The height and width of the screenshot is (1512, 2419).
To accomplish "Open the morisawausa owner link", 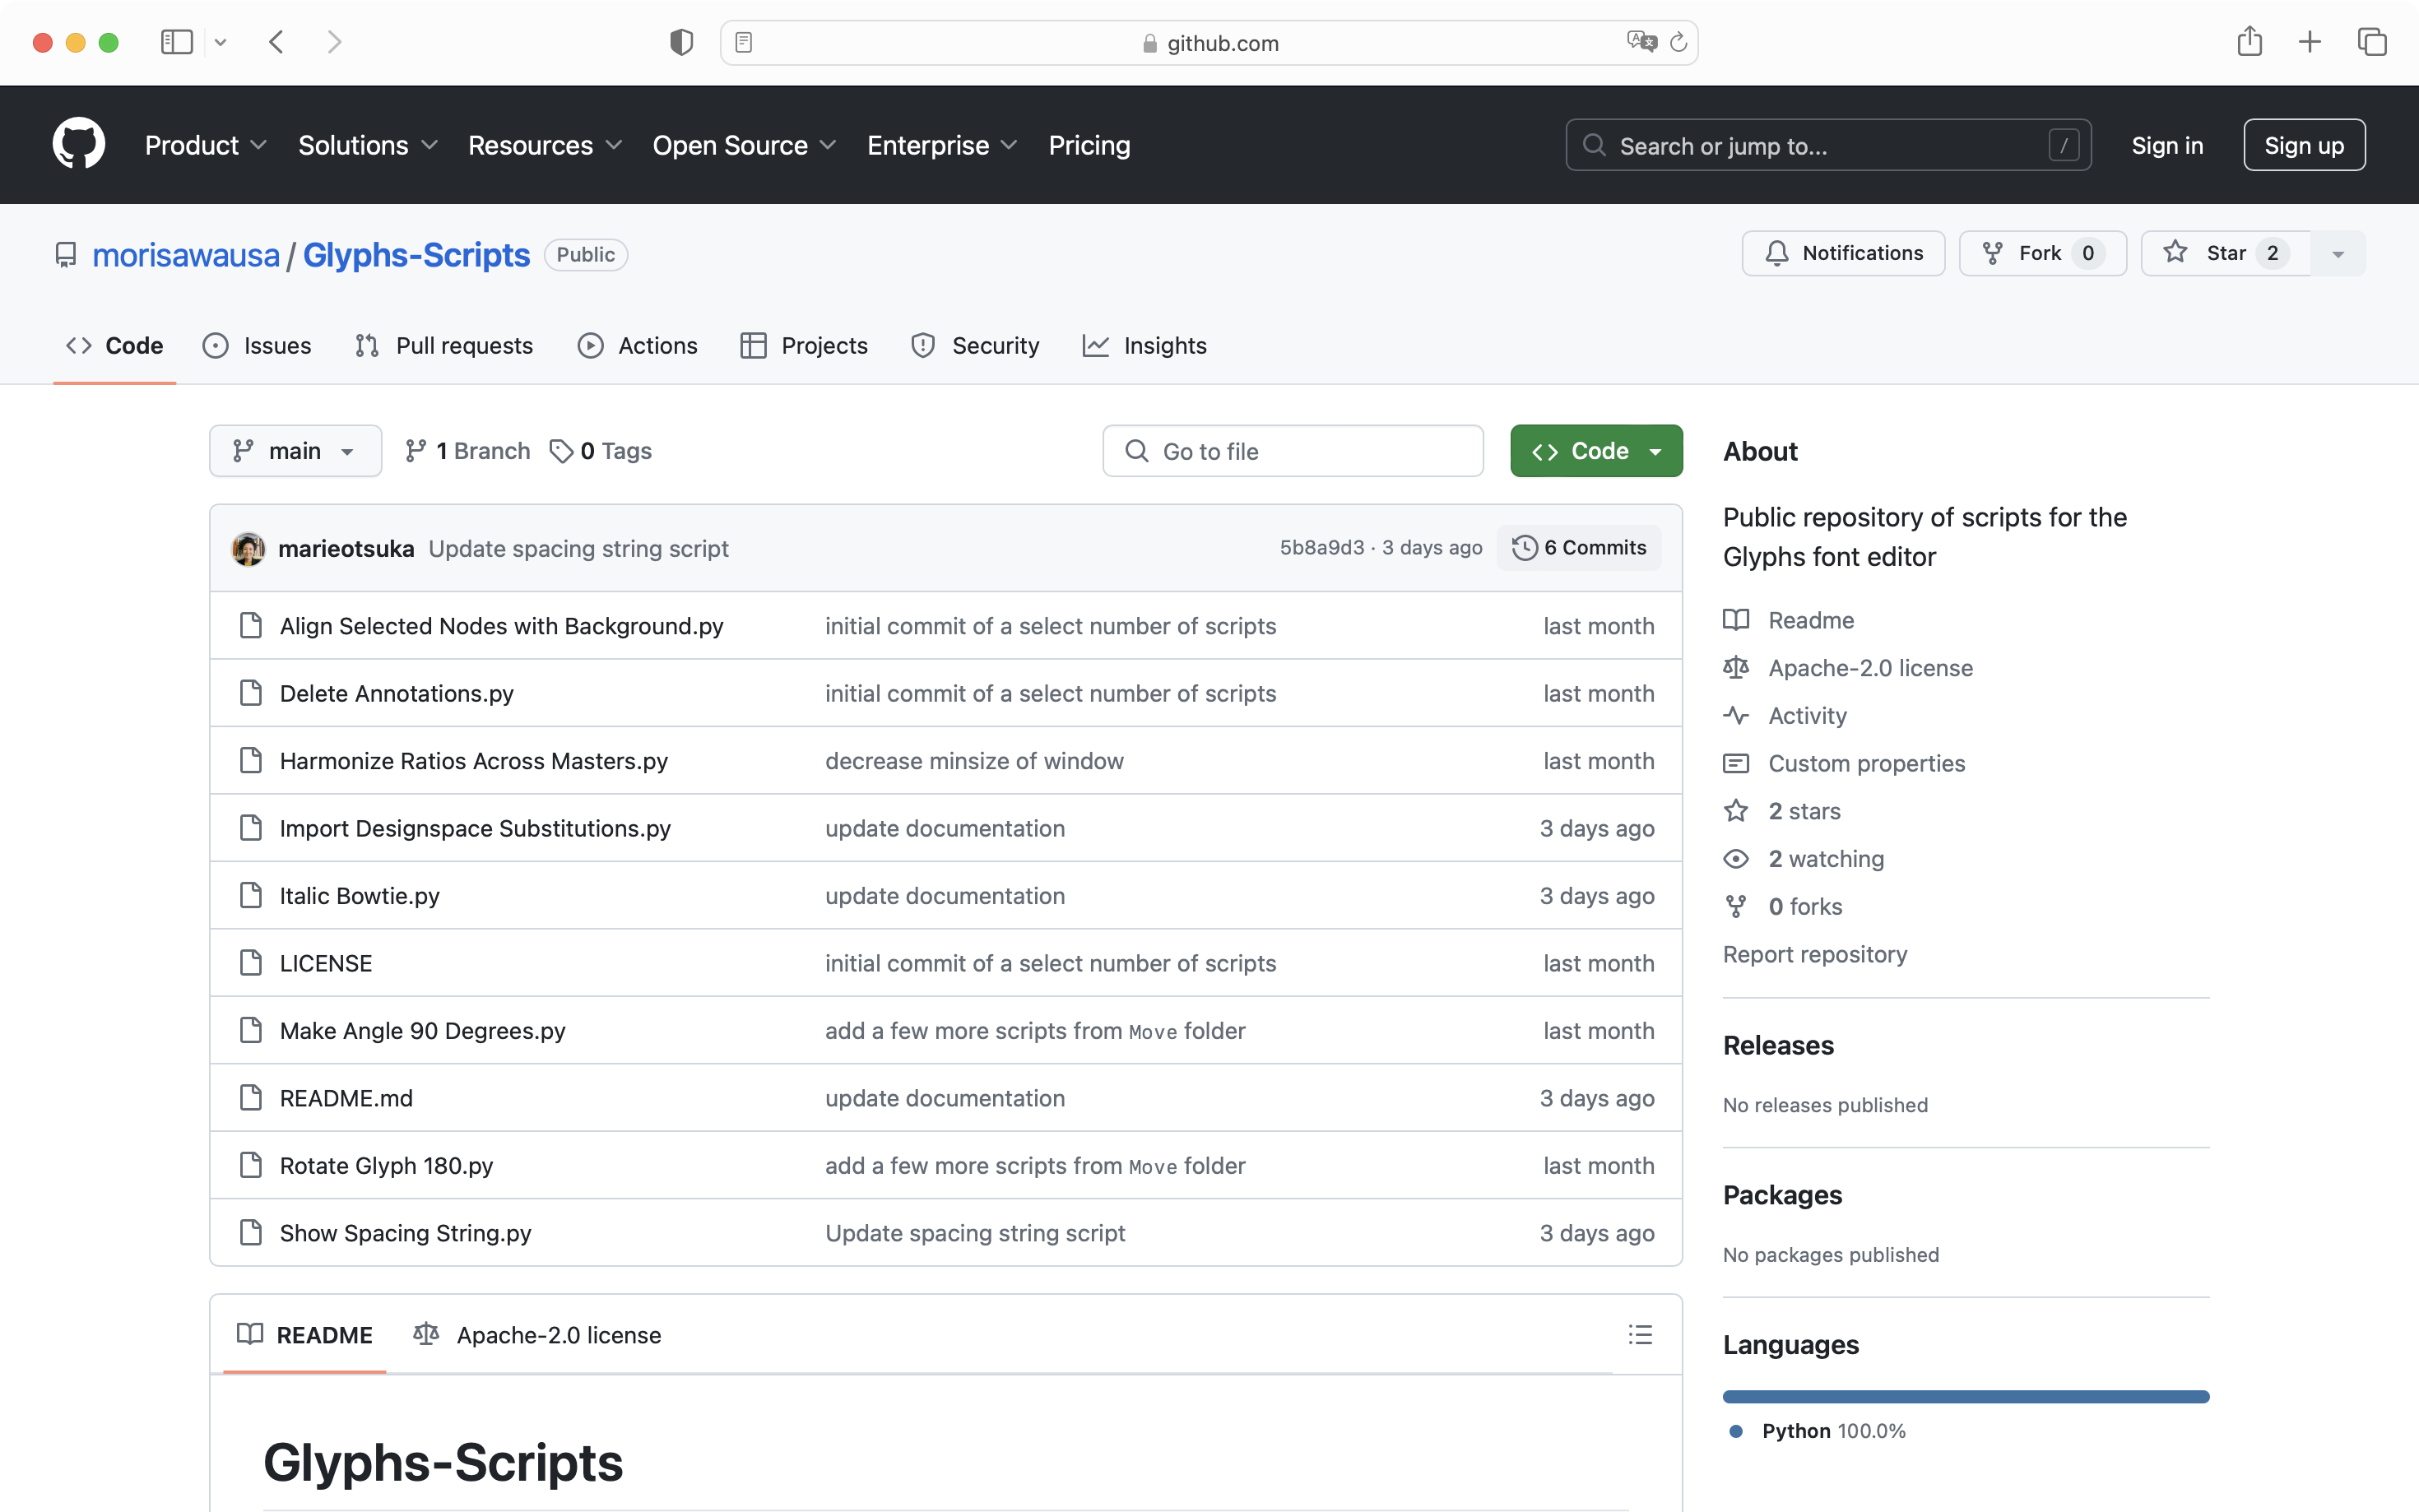I will point(186,255).
